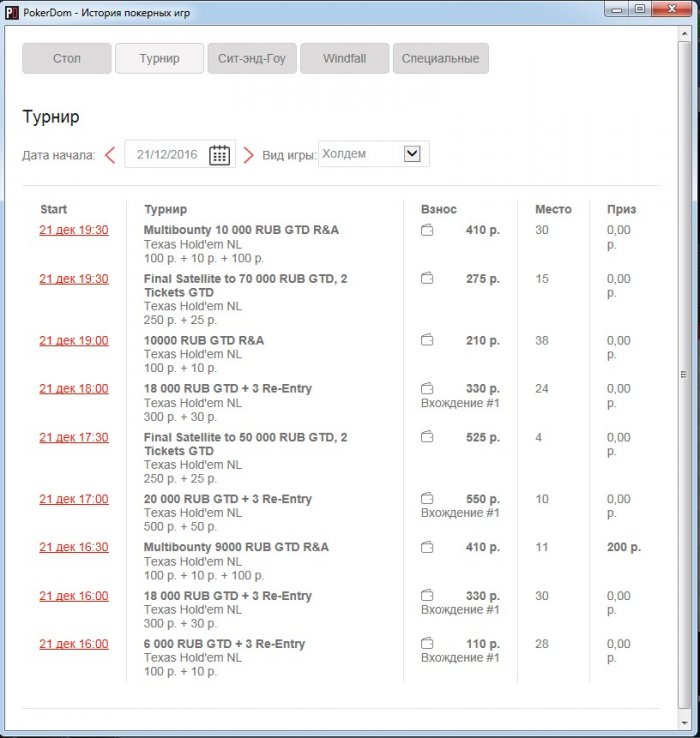Click wallet icon next to 275 р.
The height and width of the screenshot is (738, 700).
[x=427, y=279]
